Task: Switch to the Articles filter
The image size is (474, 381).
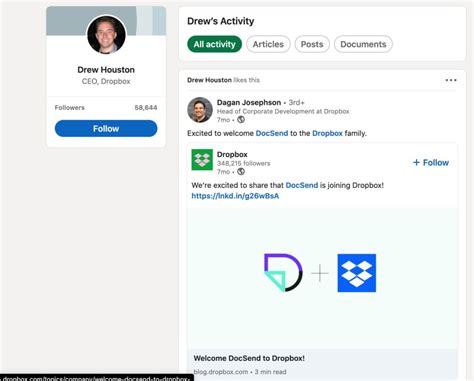Action: tap(268, 44)
